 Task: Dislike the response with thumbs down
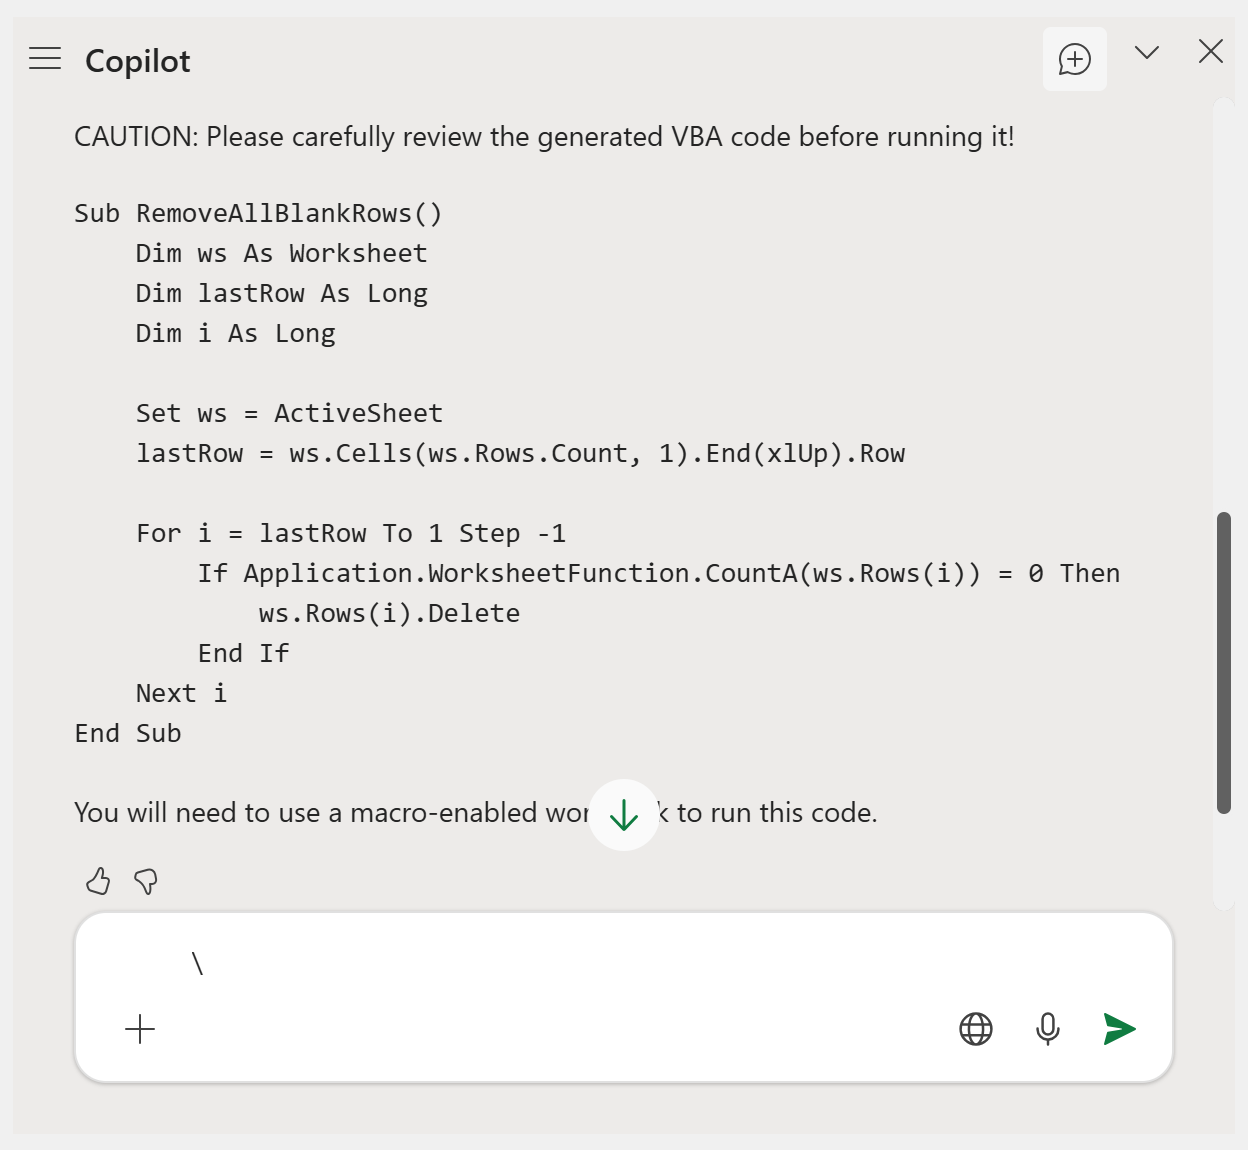146,881
